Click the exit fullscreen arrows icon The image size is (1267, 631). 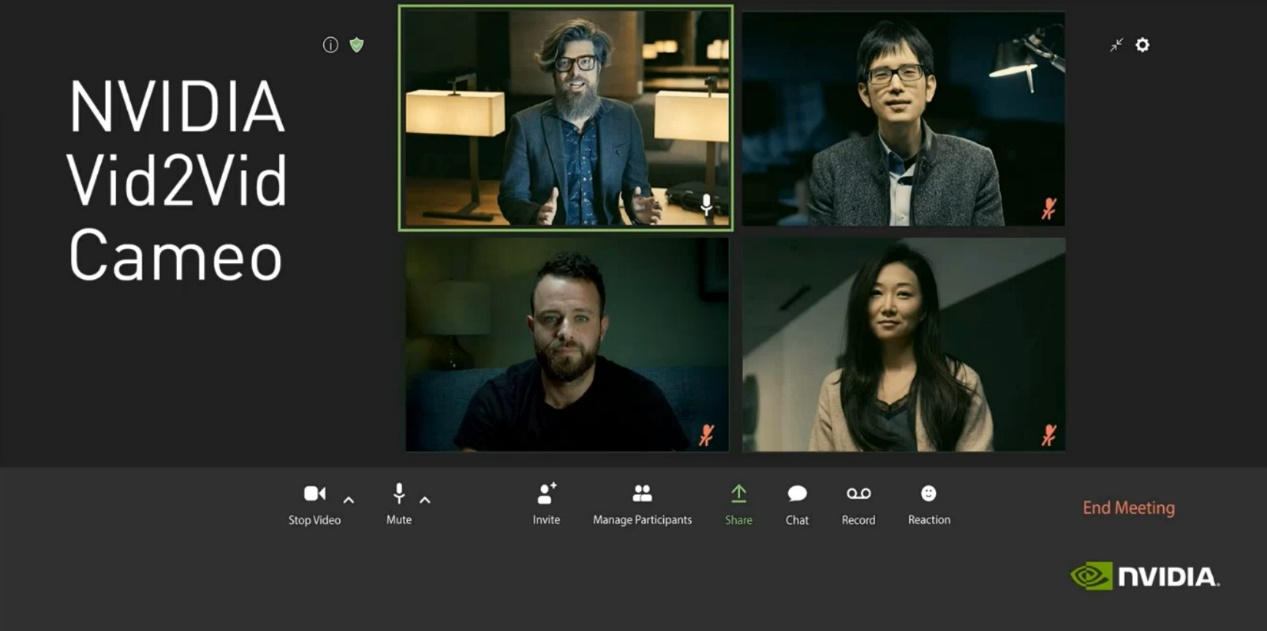click(x=1116, y=45)
